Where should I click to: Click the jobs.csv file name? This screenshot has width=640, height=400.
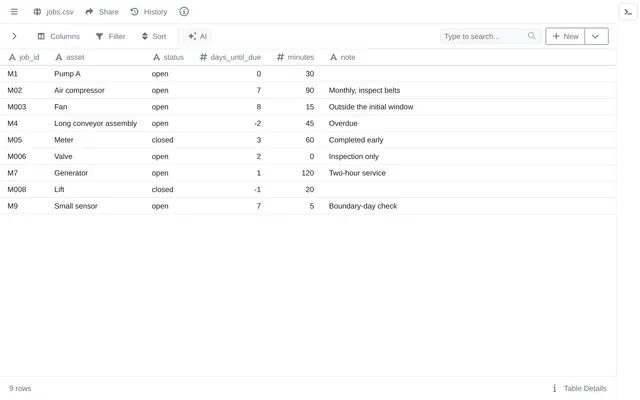coord(60,12)
